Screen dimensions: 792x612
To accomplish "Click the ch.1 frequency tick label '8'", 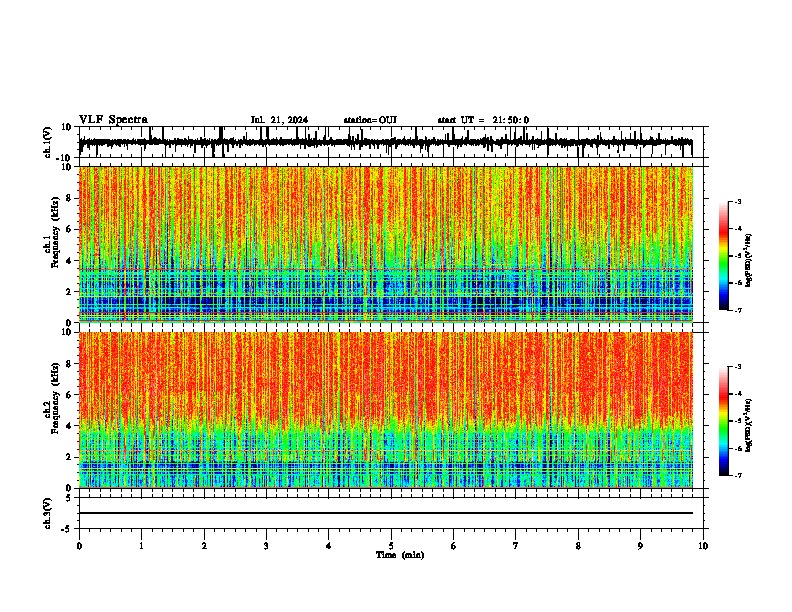I will tap(69, 198).
